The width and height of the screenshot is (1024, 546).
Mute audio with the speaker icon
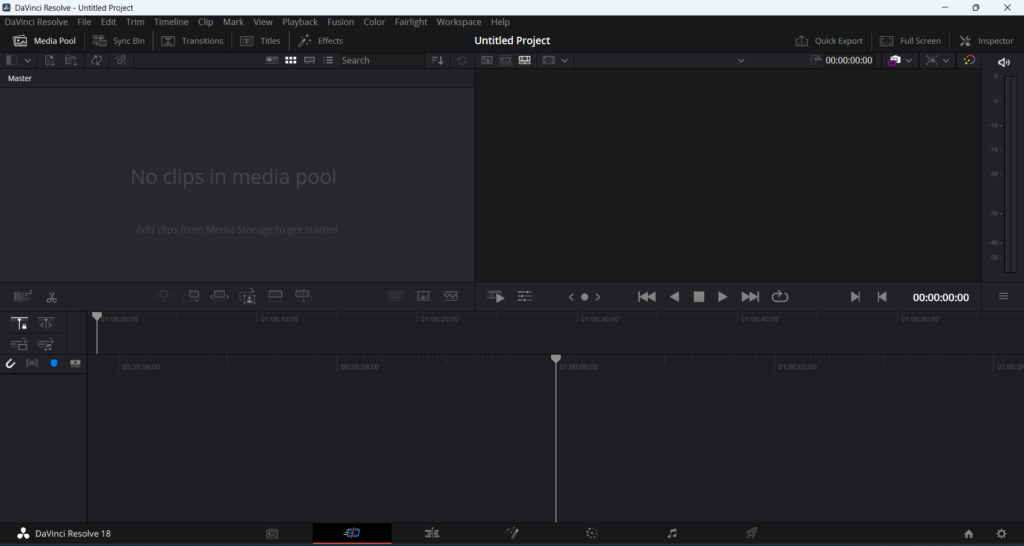tap(1003, 62)
